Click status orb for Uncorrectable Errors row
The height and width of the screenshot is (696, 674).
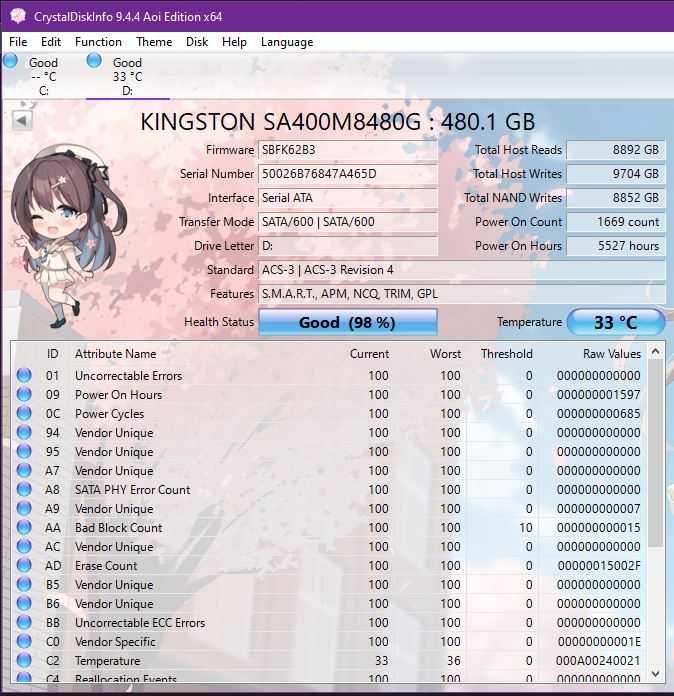click(24, 376)
